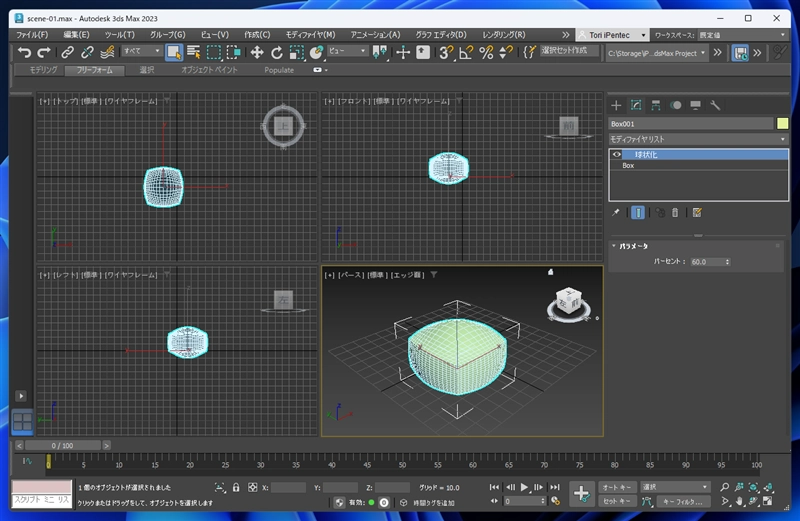The height and width of the screenshot is (521, 800).
Task: Toggle Show End Result button
Action: coord(638,213)
